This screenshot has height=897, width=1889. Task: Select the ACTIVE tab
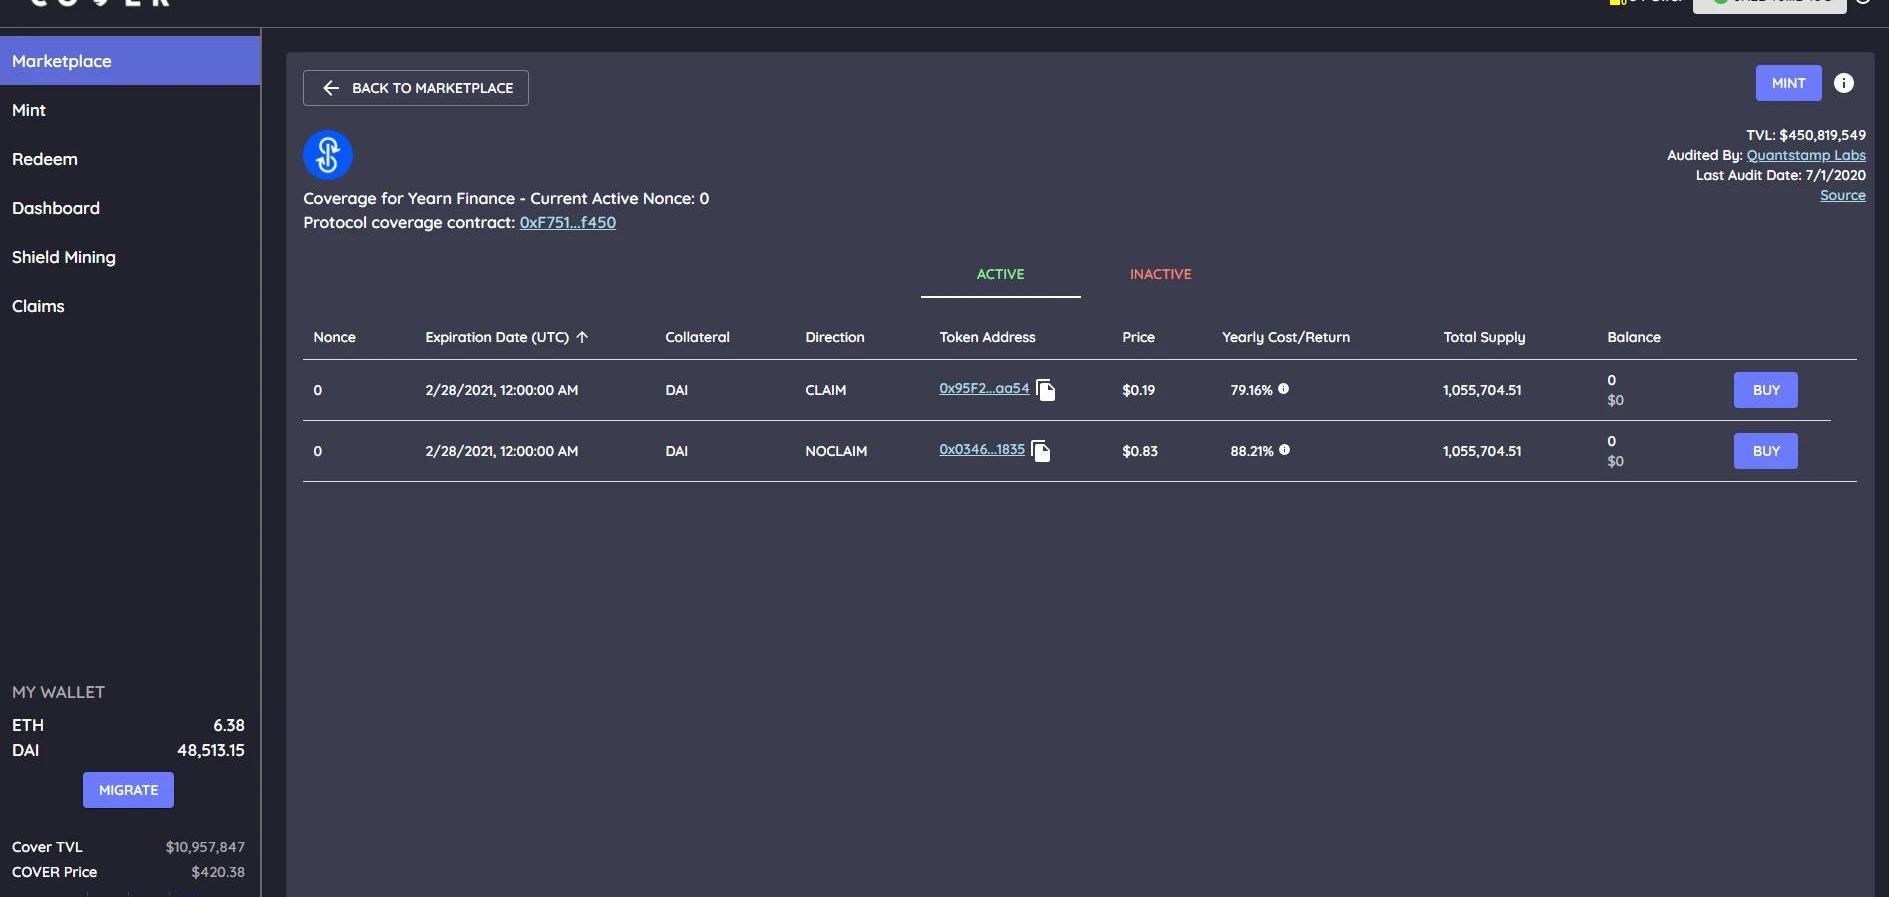click(x=1000, y=274)
